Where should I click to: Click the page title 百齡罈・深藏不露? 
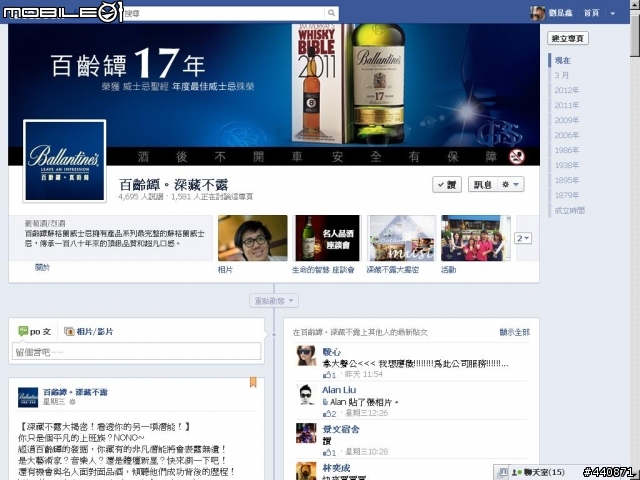click(173, 185)
